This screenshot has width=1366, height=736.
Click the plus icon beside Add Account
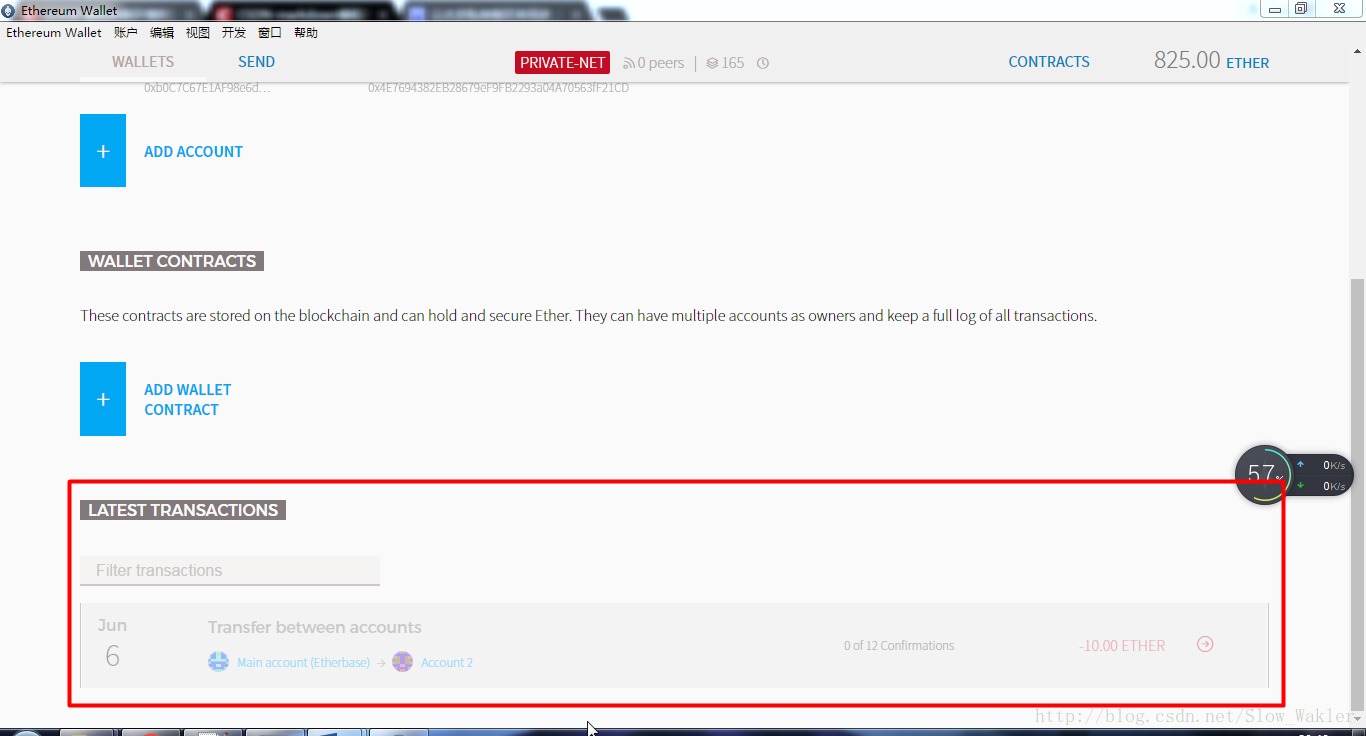pos(103,151)
